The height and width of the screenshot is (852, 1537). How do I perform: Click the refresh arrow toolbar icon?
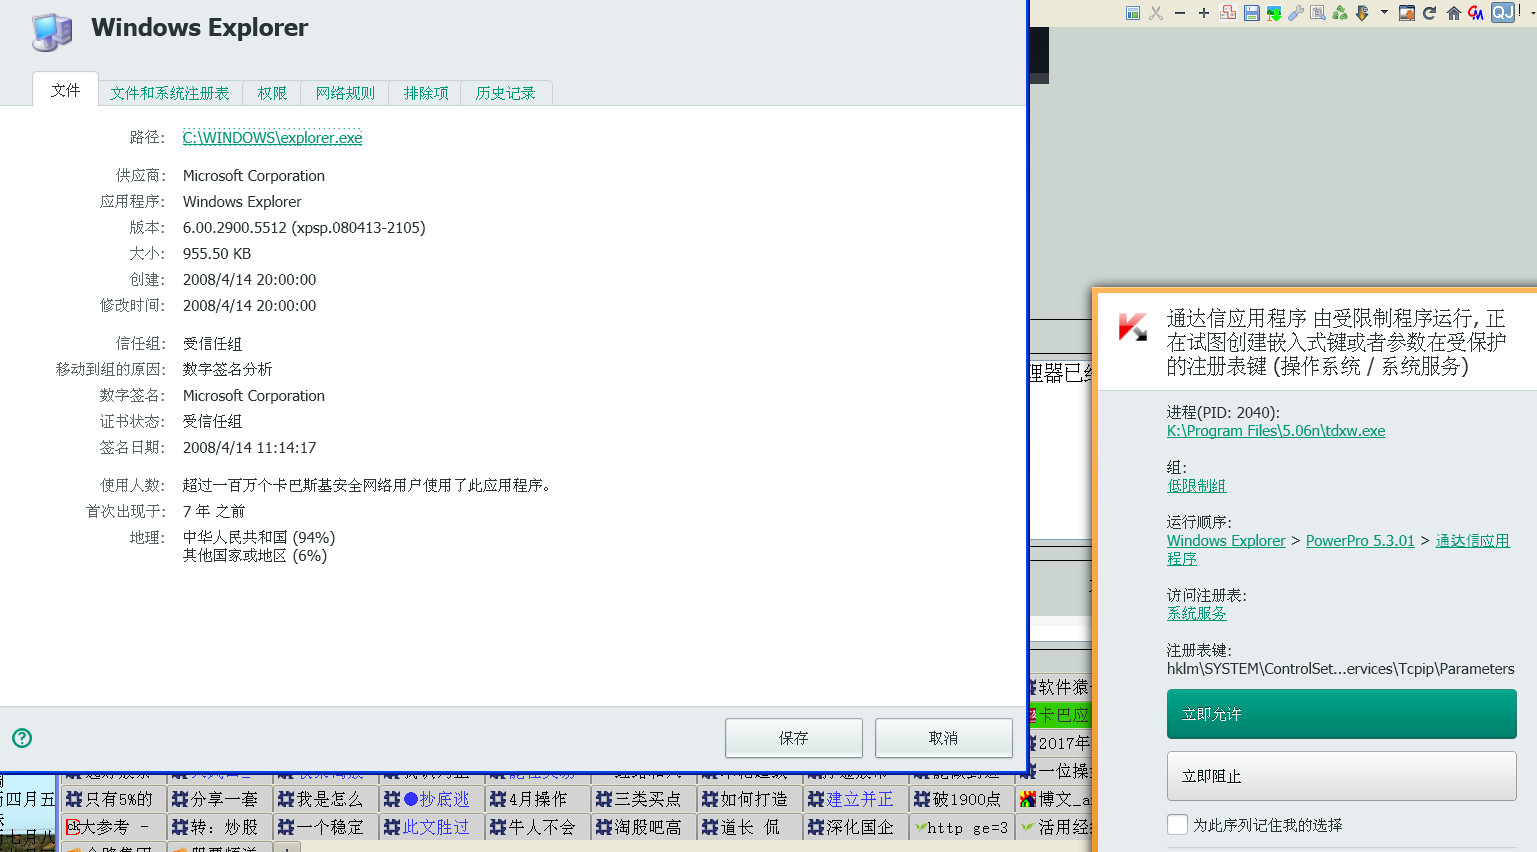[1430, 13]
